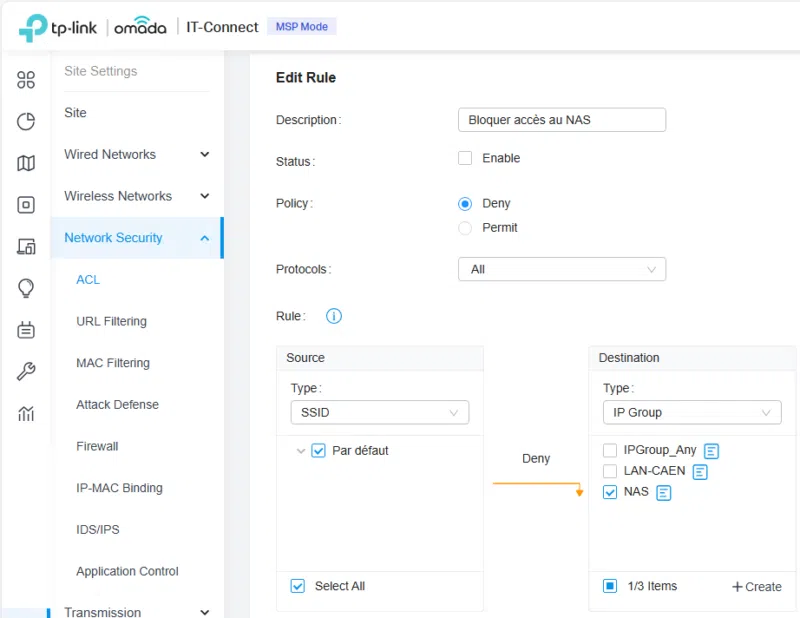Viewport: 800px width, 618px height.
Task: Open the Insights lightbulb icon
Action: click(26, 288)
